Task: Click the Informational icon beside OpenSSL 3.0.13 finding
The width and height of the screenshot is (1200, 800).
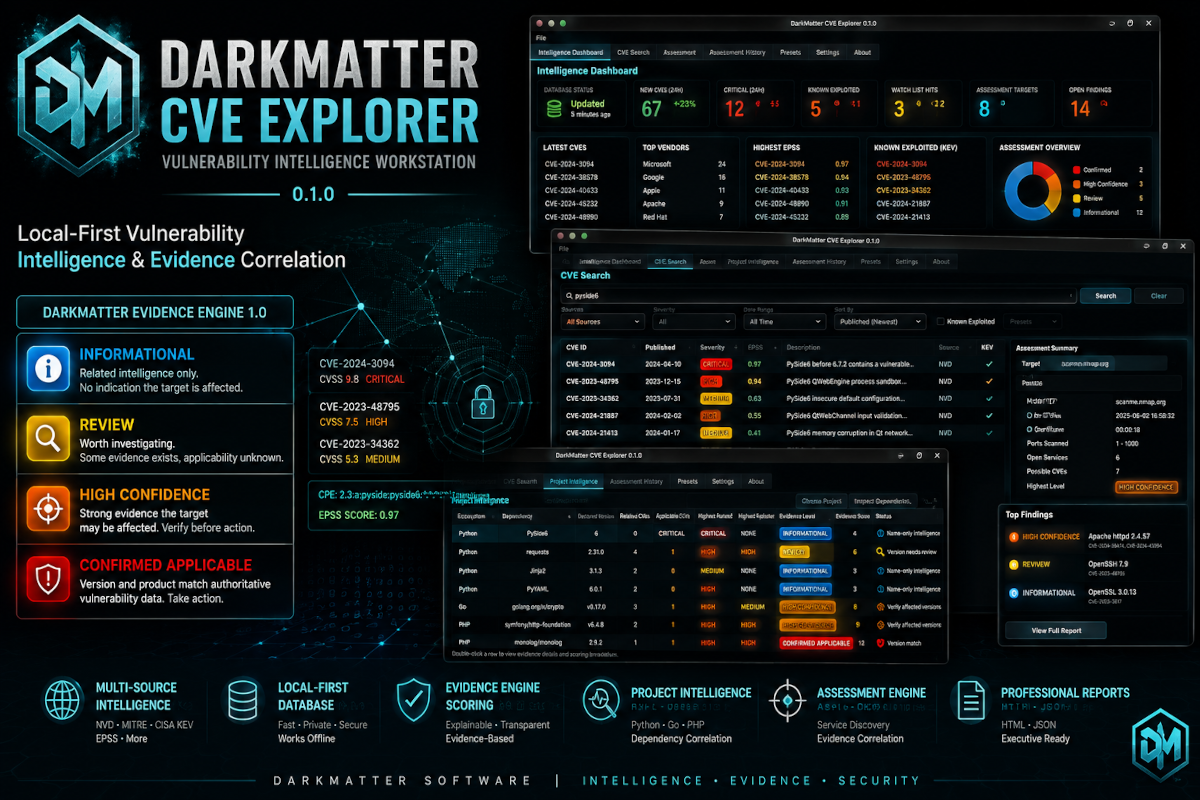Action: click(1013, 592)
